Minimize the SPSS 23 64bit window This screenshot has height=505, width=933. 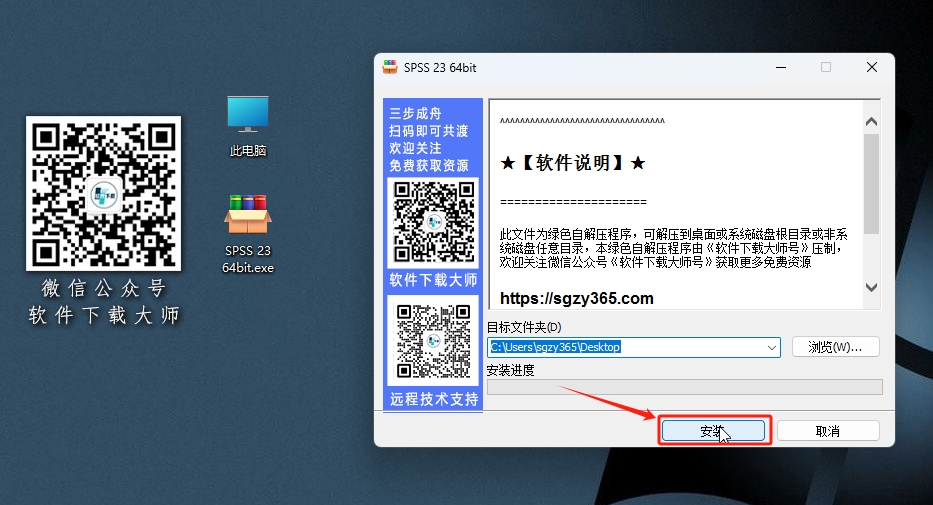781,67
